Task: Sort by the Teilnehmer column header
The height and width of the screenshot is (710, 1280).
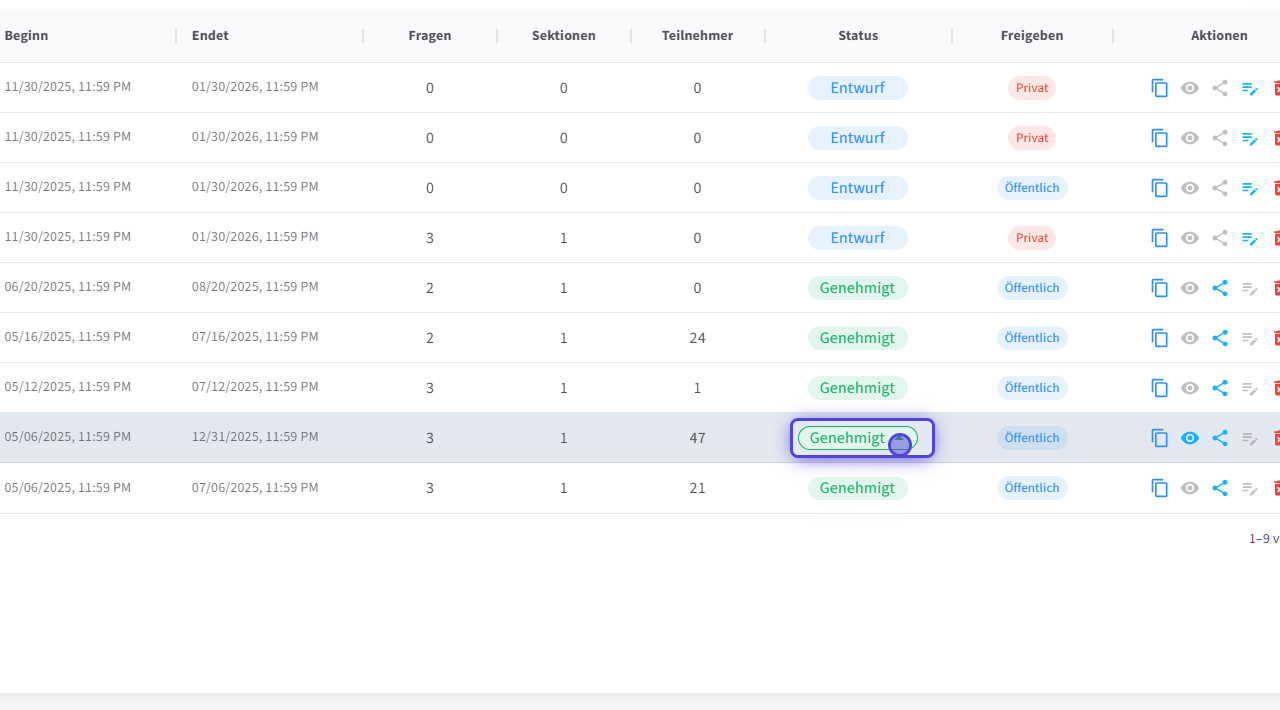Action: coord(697,36)
